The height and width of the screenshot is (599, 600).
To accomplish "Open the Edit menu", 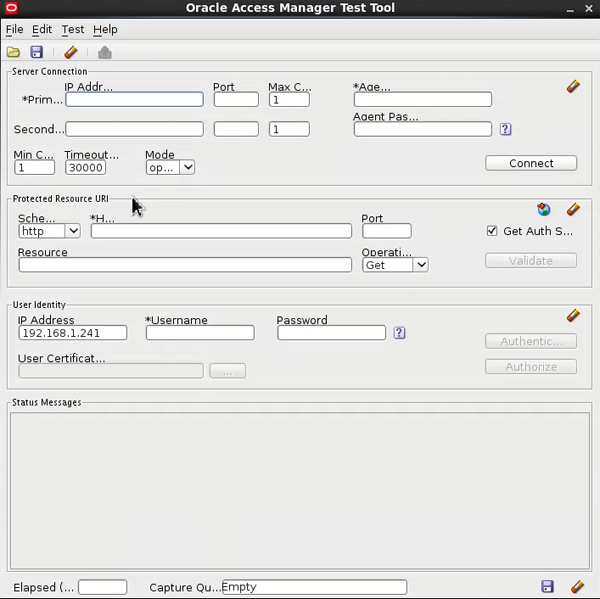I will pos(42,29).
